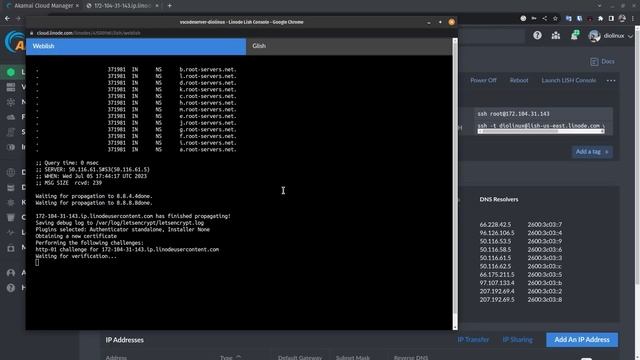This screenshot has width=640, height=360.
Task: Click IP Sharing link
Action: [518, 340]
